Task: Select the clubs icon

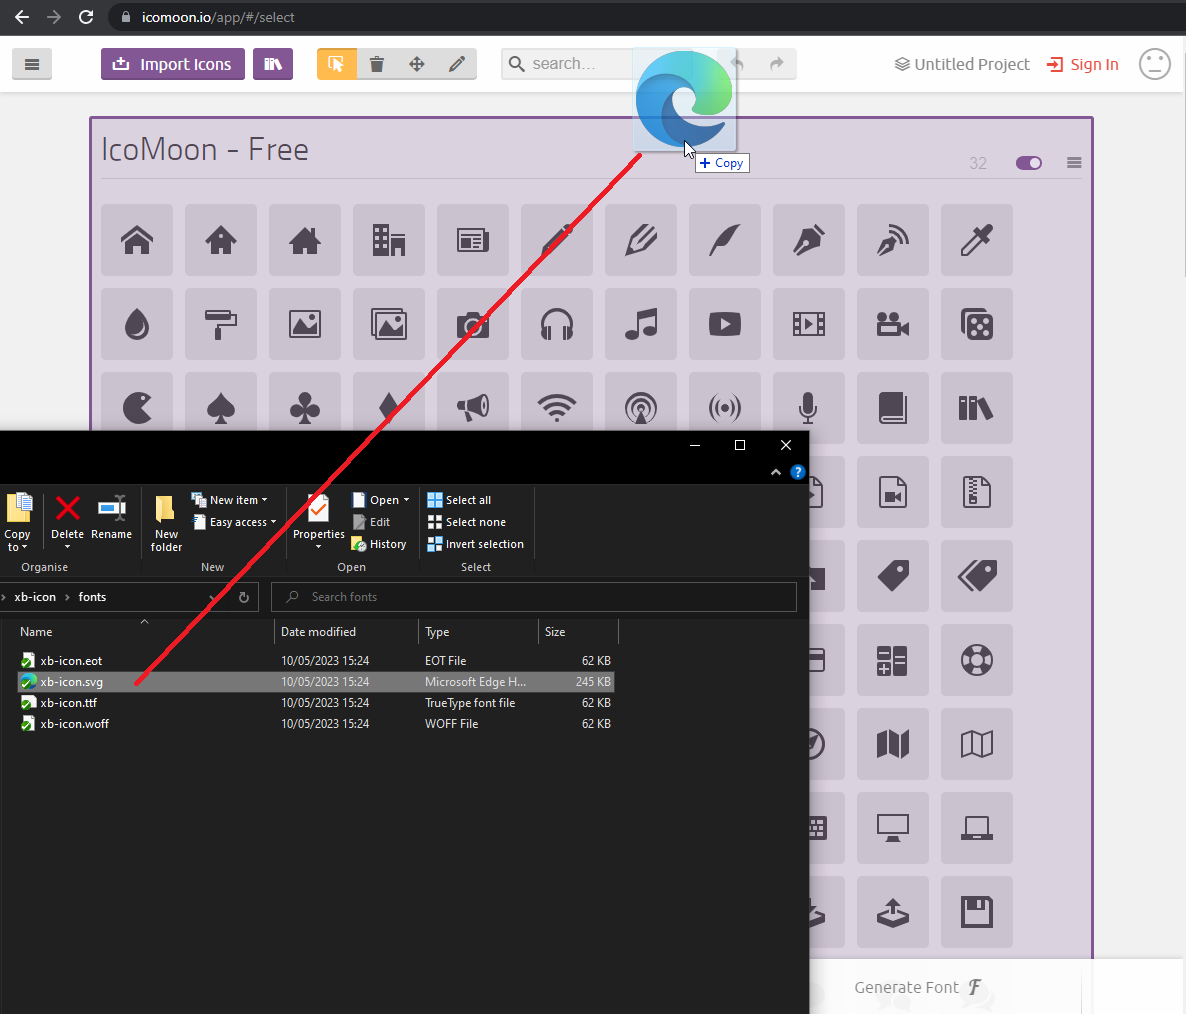Action: tap(305, 403)
